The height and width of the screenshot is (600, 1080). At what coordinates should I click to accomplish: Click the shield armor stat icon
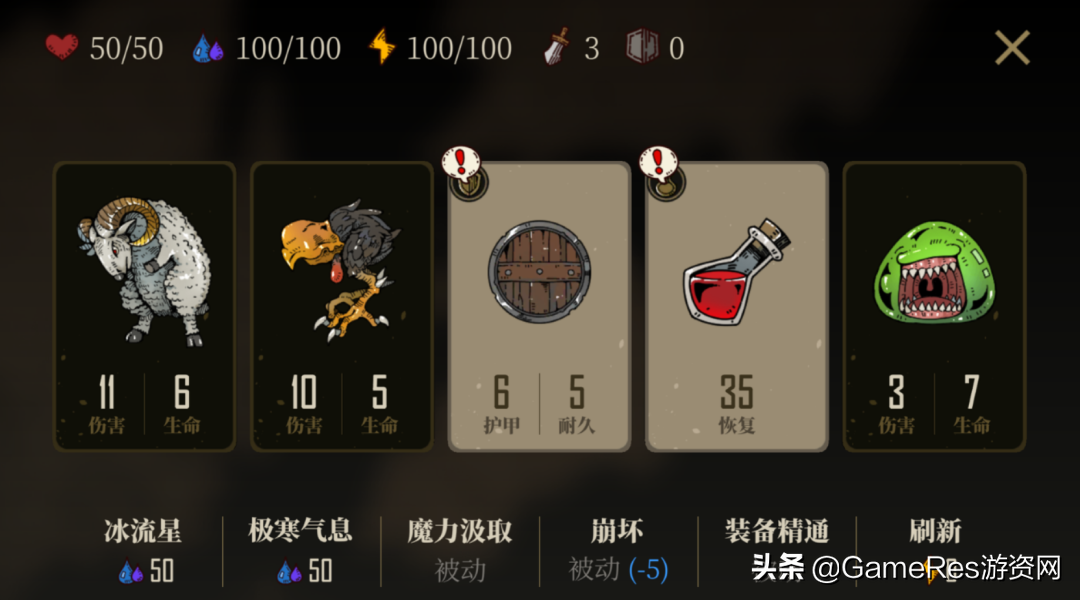(x=642, y=48)
